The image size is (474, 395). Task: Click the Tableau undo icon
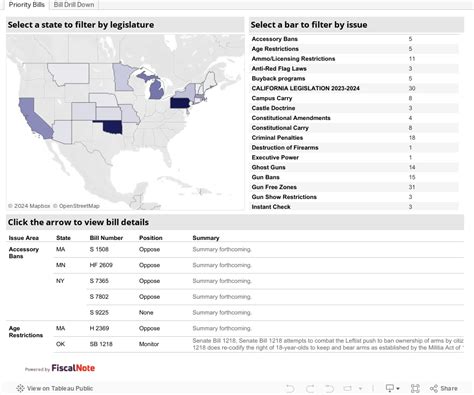click(x=290, y=388)
